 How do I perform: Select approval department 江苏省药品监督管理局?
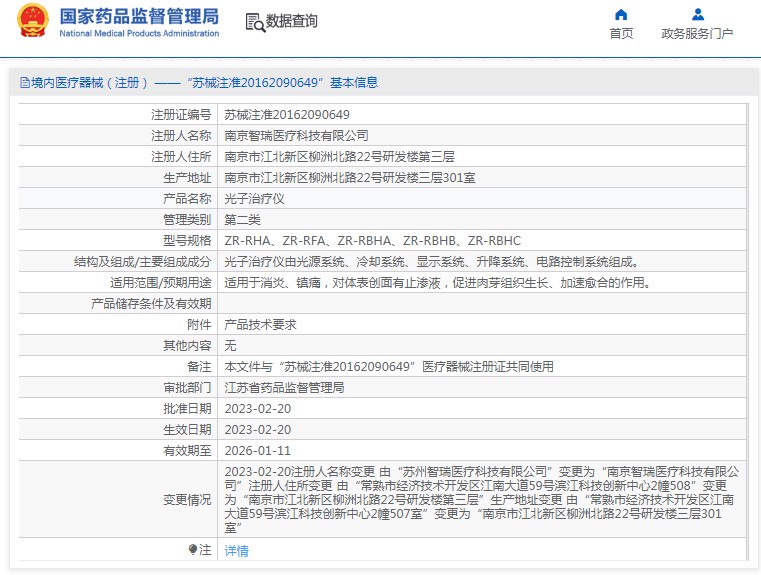coord(284,388)
